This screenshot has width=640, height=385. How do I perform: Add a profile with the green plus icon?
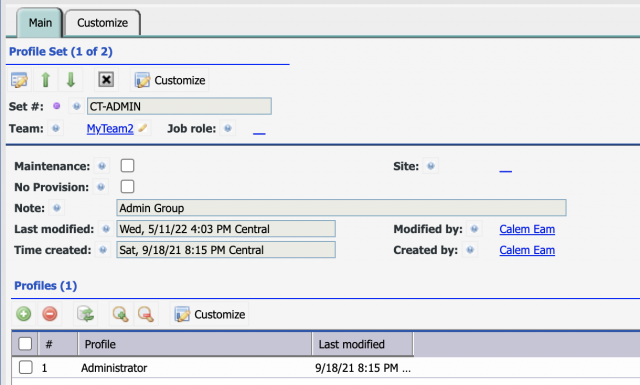pyautogui.click(x=24, y=314)
